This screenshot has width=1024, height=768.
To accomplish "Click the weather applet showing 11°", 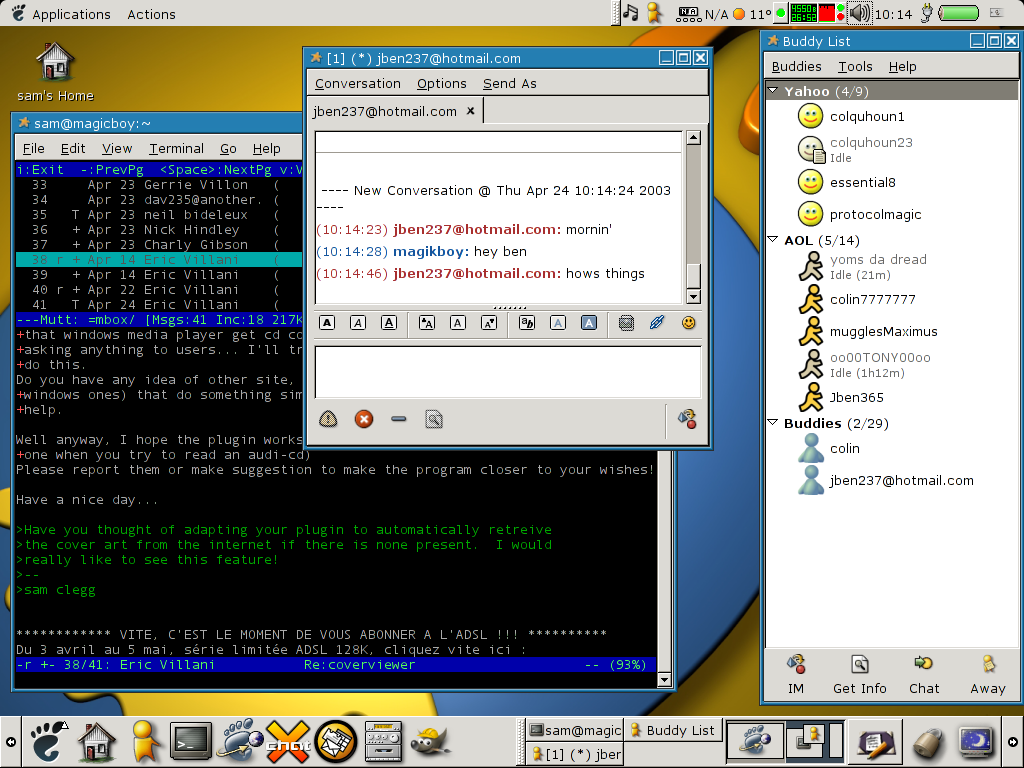I will click(x=752, y=14).
